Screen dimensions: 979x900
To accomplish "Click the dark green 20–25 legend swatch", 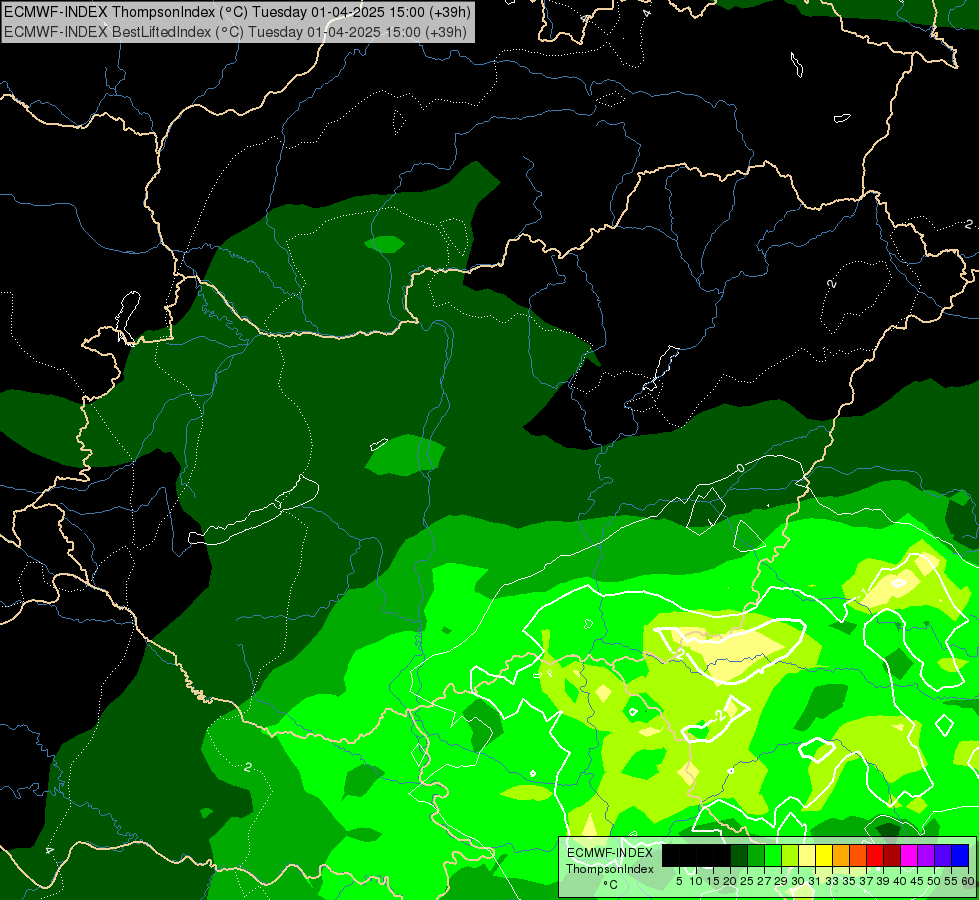I will (x=739, y=855).
